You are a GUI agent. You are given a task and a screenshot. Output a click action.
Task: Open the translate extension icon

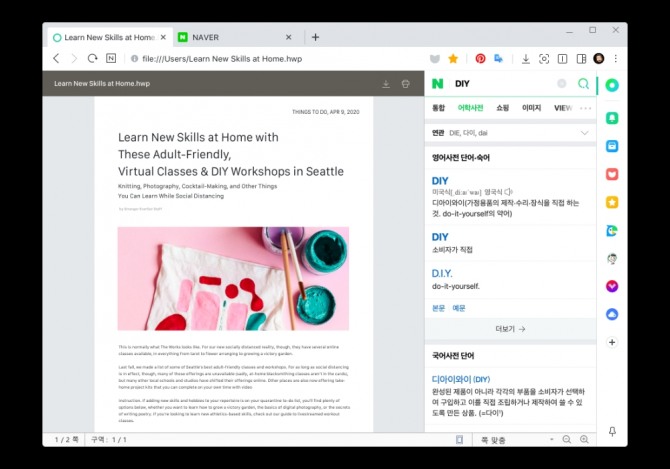click(x=498, y=59)
